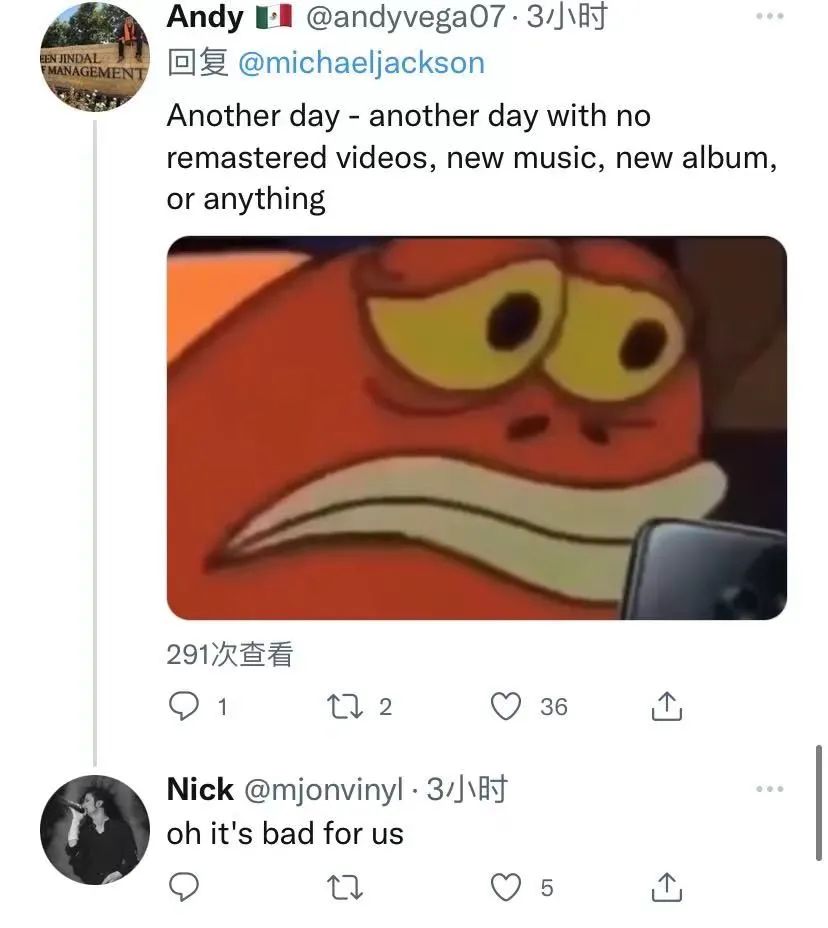The width and height of the screenshot is (828, 928).
Task: Like Nick's reply
Action: [507, 887]
